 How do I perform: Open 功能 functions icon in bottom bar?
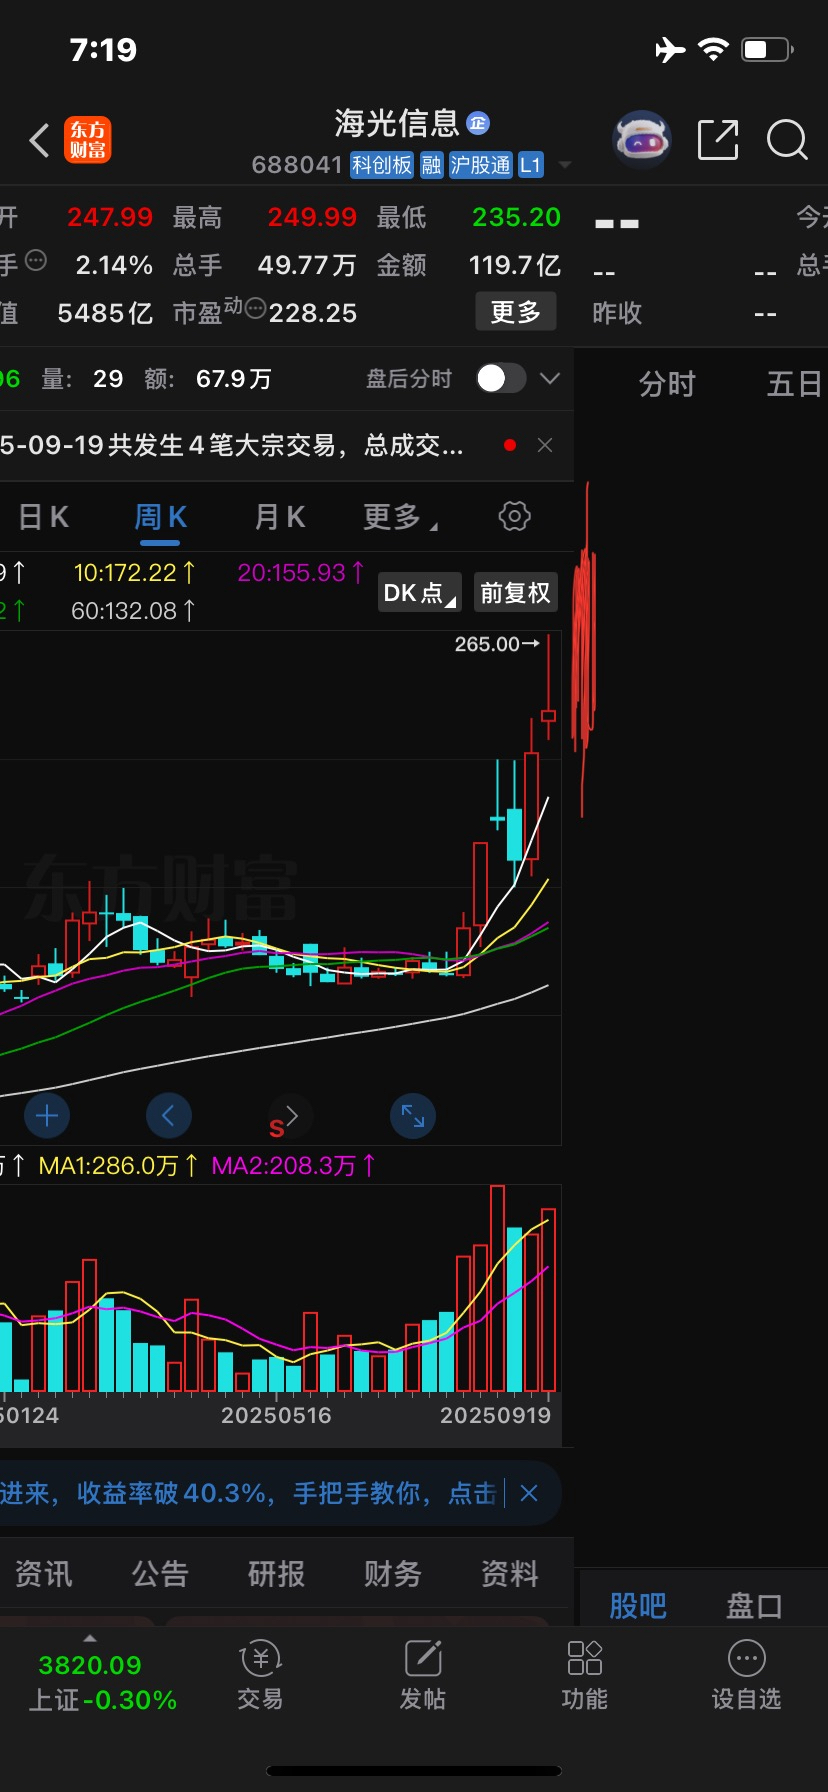pos(585,1659)
